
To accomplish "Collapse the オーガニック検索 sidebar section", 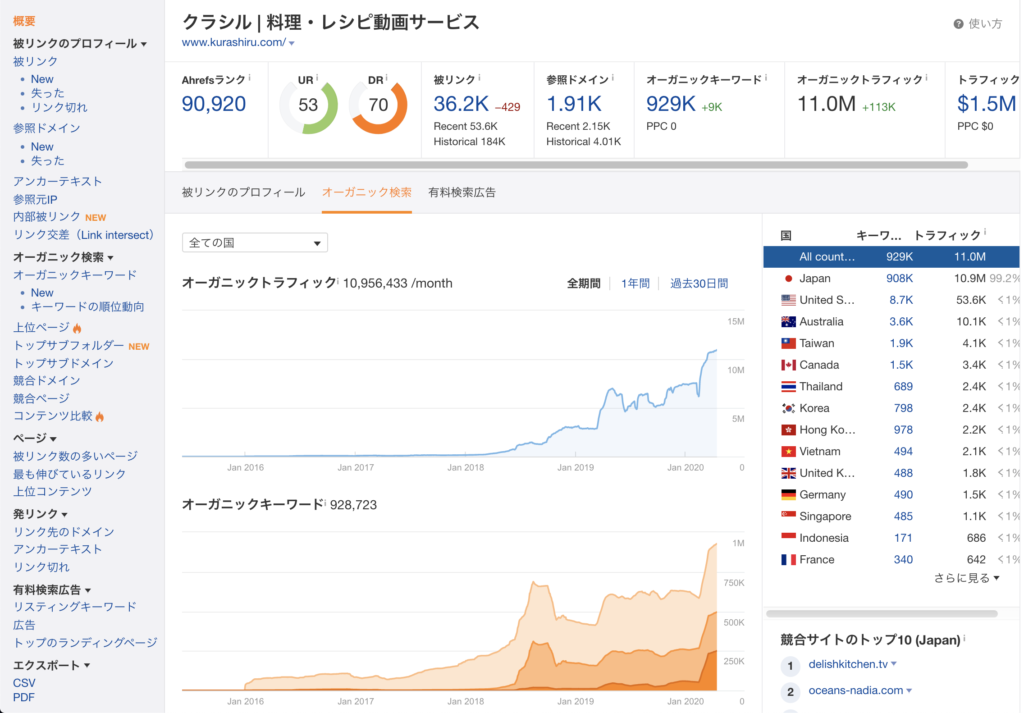I will 110,258.
